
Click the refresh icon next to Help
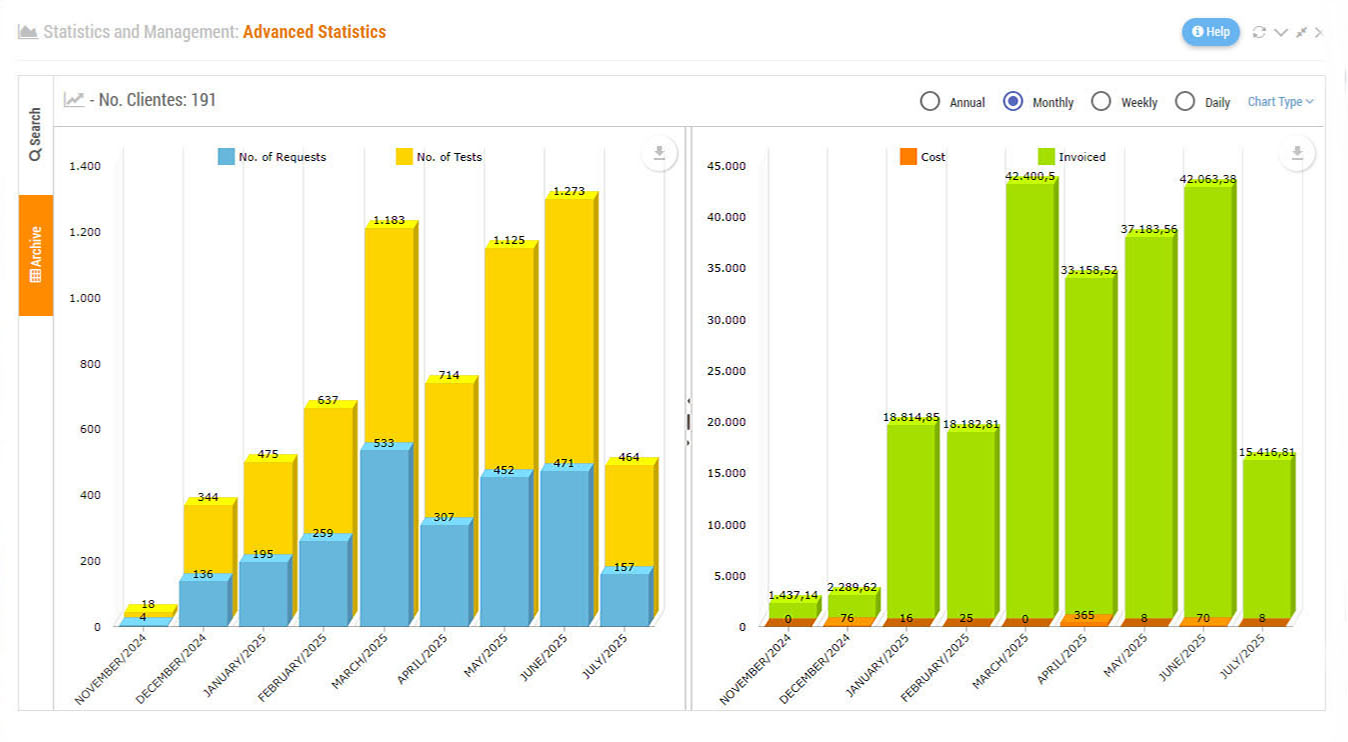[x=1259, y=32]
